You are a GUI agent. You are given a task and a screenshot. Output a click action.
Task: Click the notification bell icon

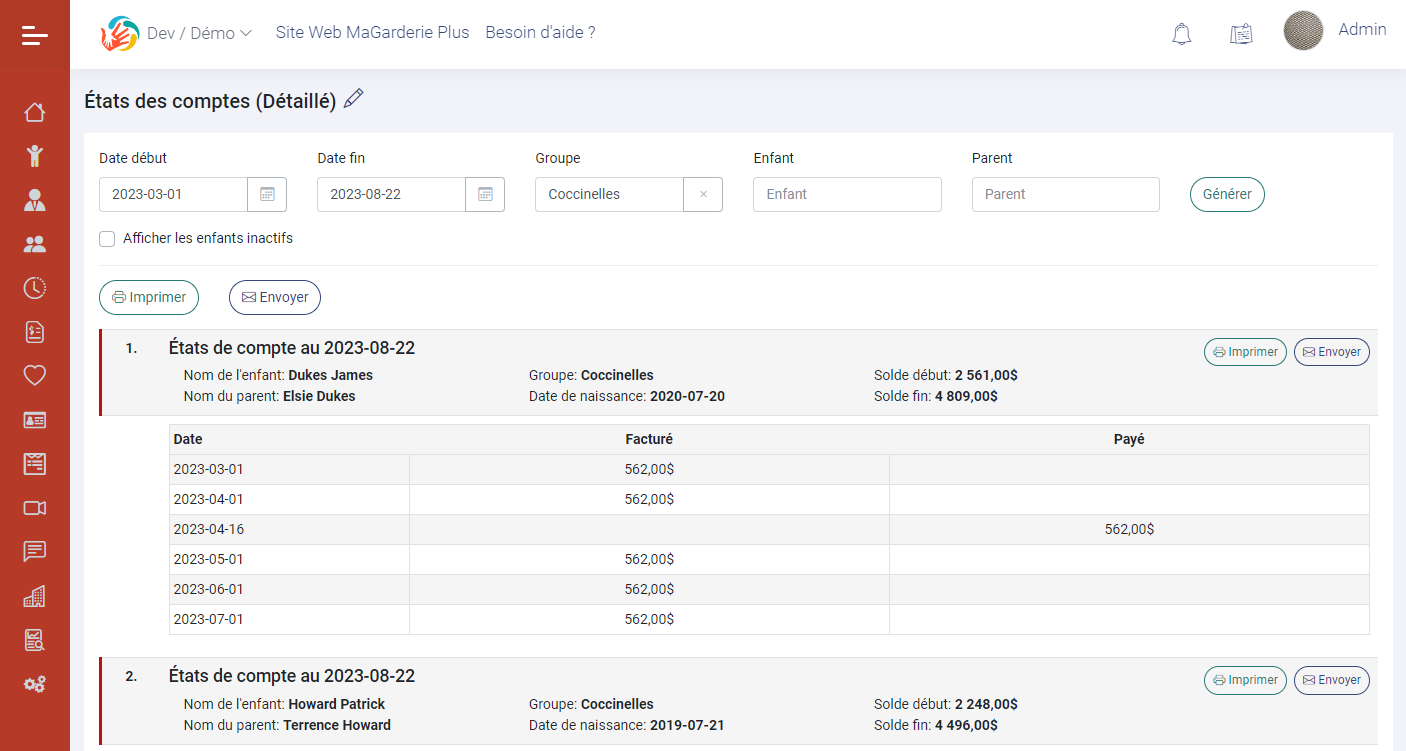point(1181,34)
